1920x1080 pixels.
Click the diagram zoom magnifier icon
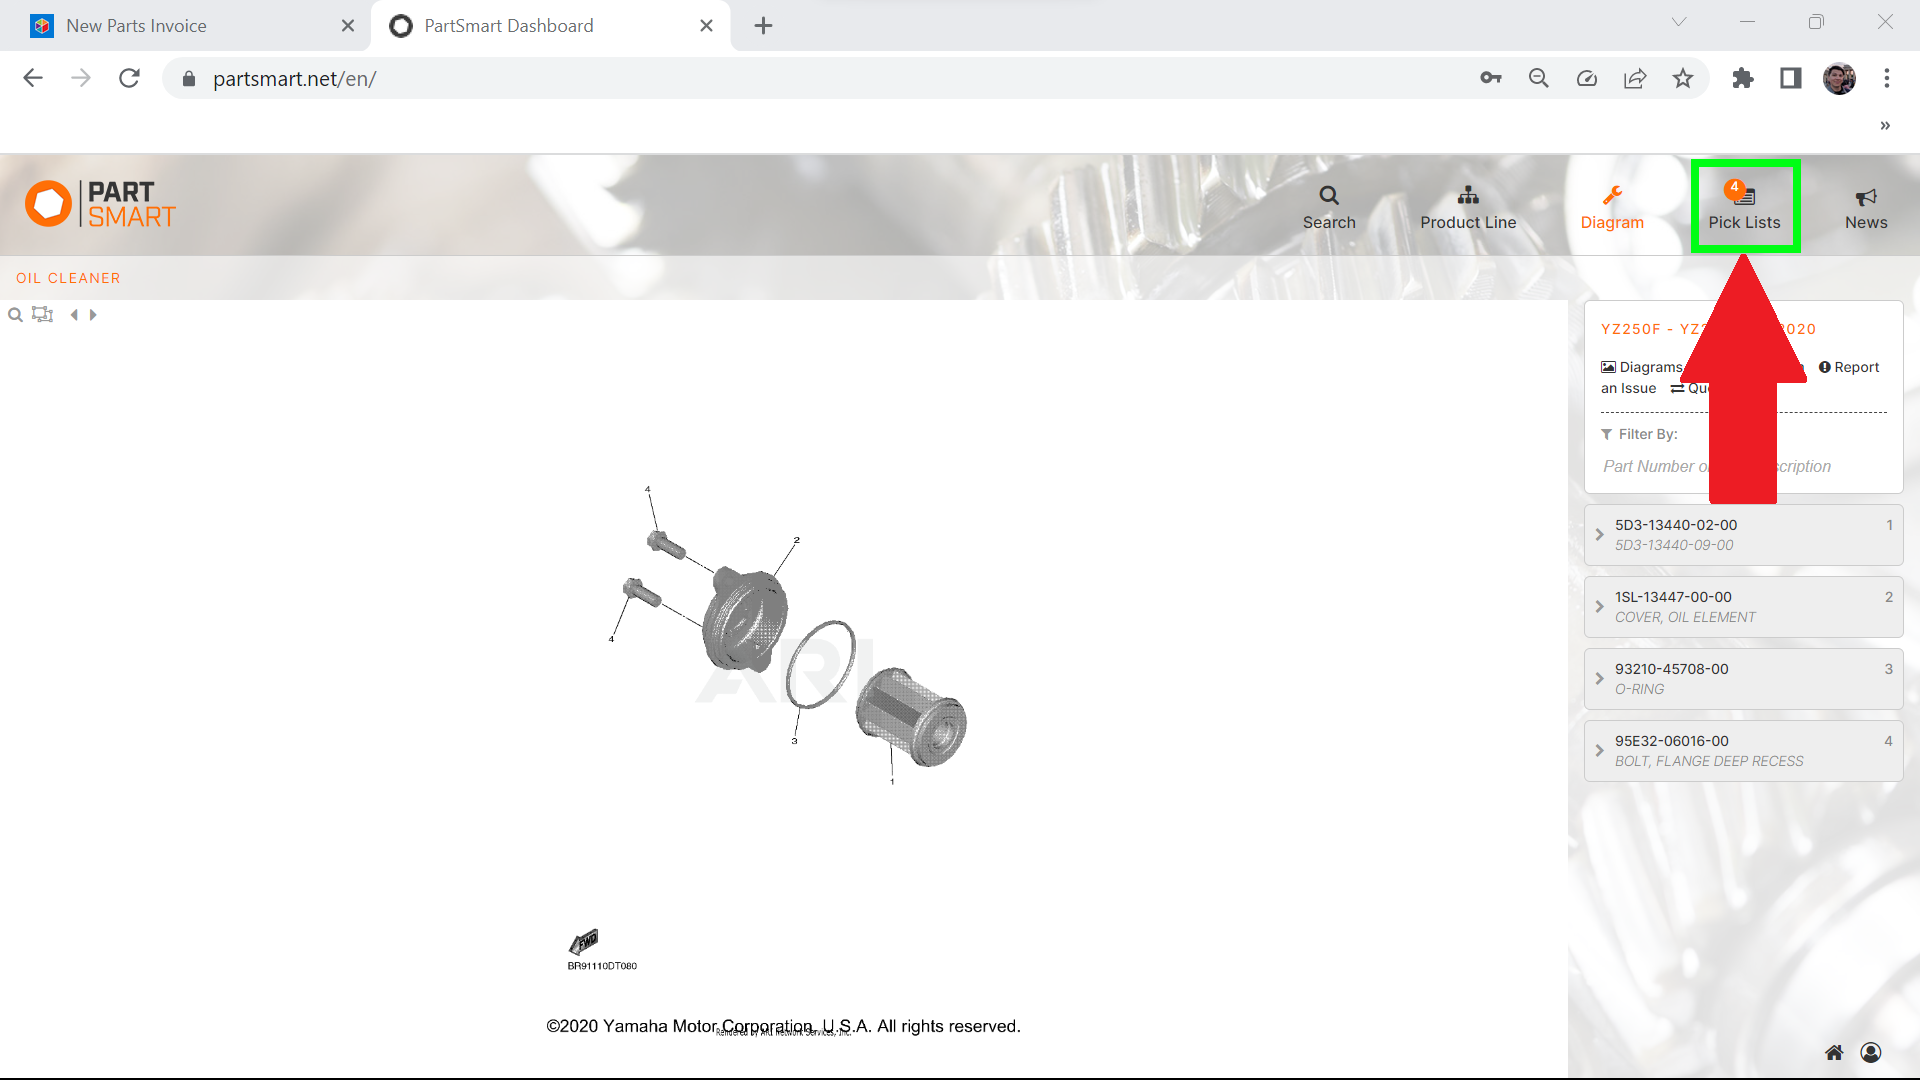coord(15,315)
